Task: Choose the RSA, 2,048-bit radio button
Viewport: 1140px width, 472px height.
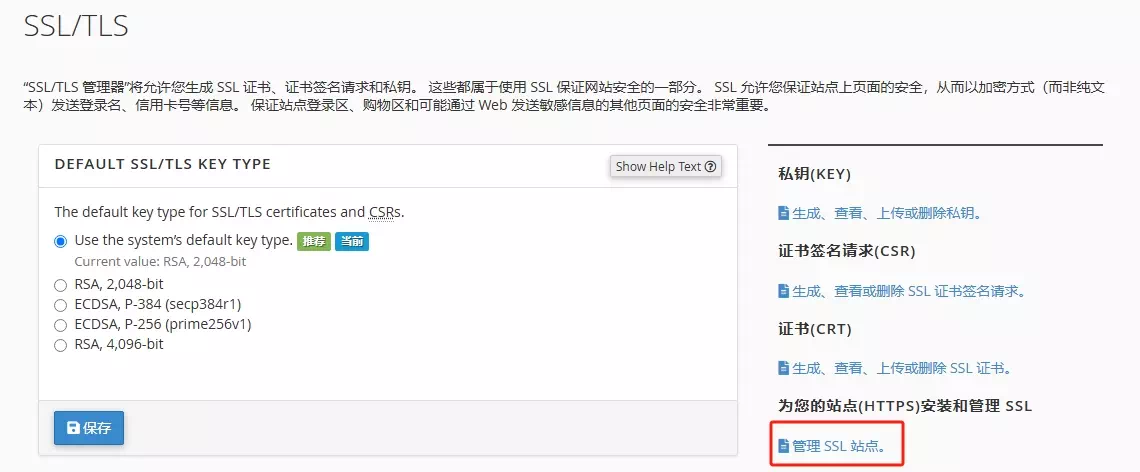Action: click(x=61, y=284)
